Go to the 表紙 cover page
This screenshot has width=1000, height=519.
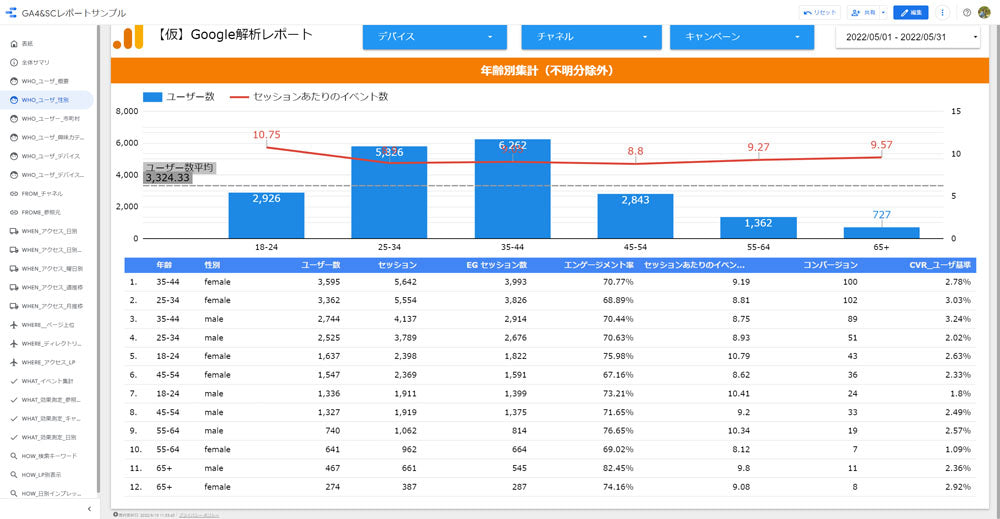pyautogui.click(x=27, y=44)
